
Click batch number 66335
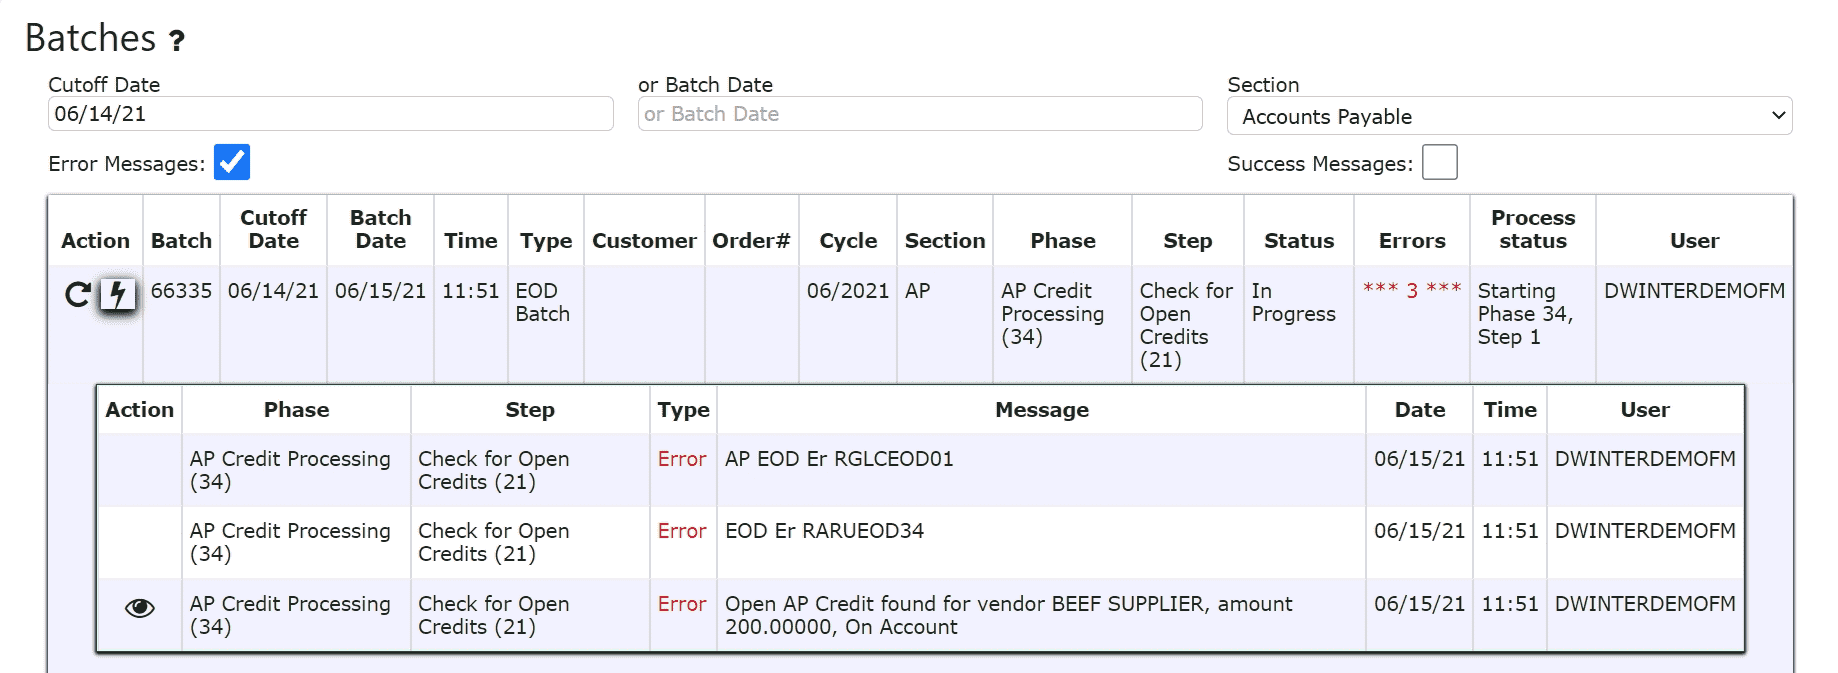pos(181,291)
